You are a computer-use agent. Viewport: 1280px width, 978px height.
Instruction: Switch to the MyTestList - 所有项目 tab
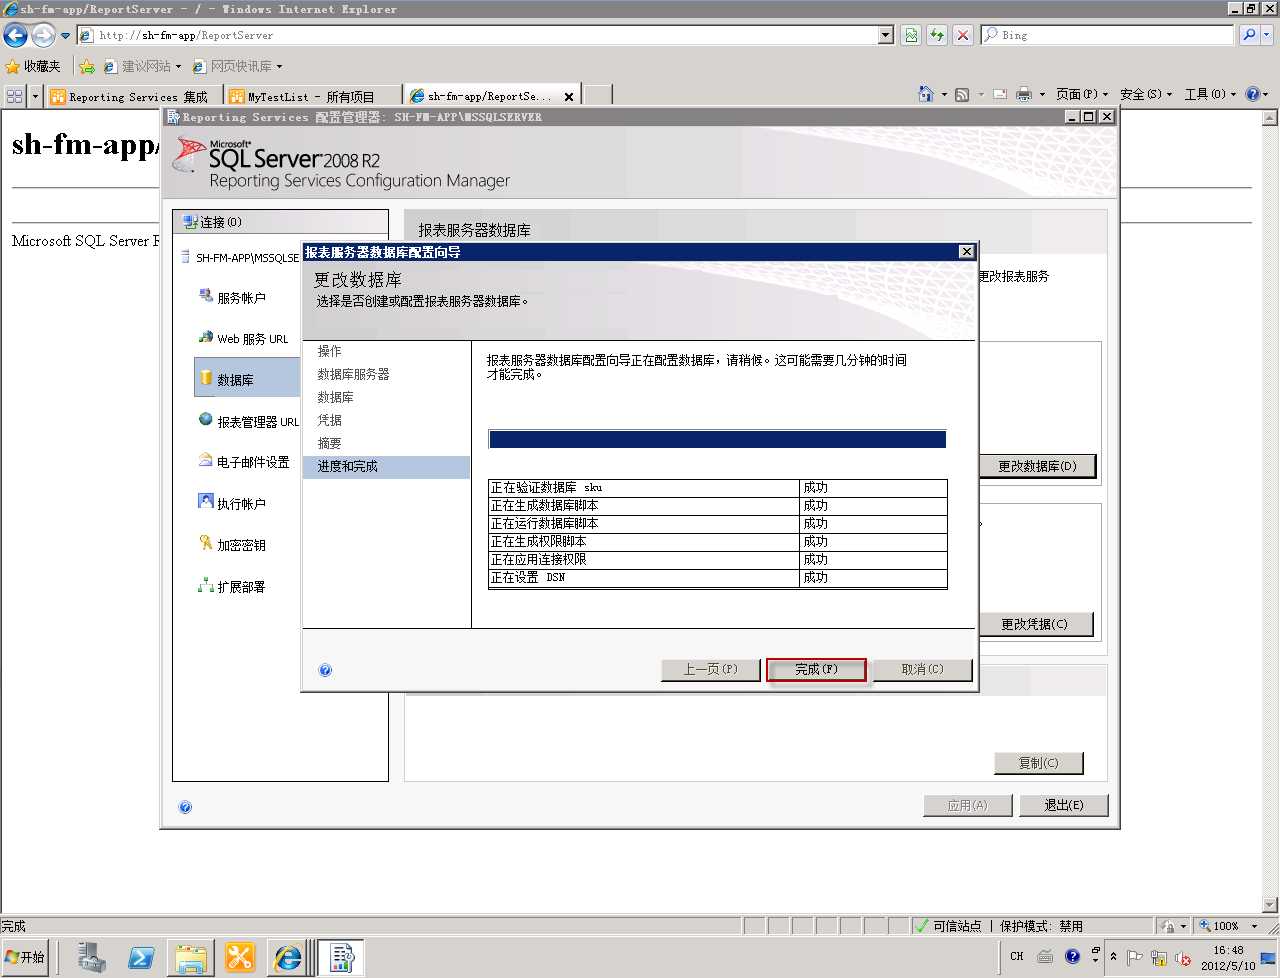click(x=312, y=96)
